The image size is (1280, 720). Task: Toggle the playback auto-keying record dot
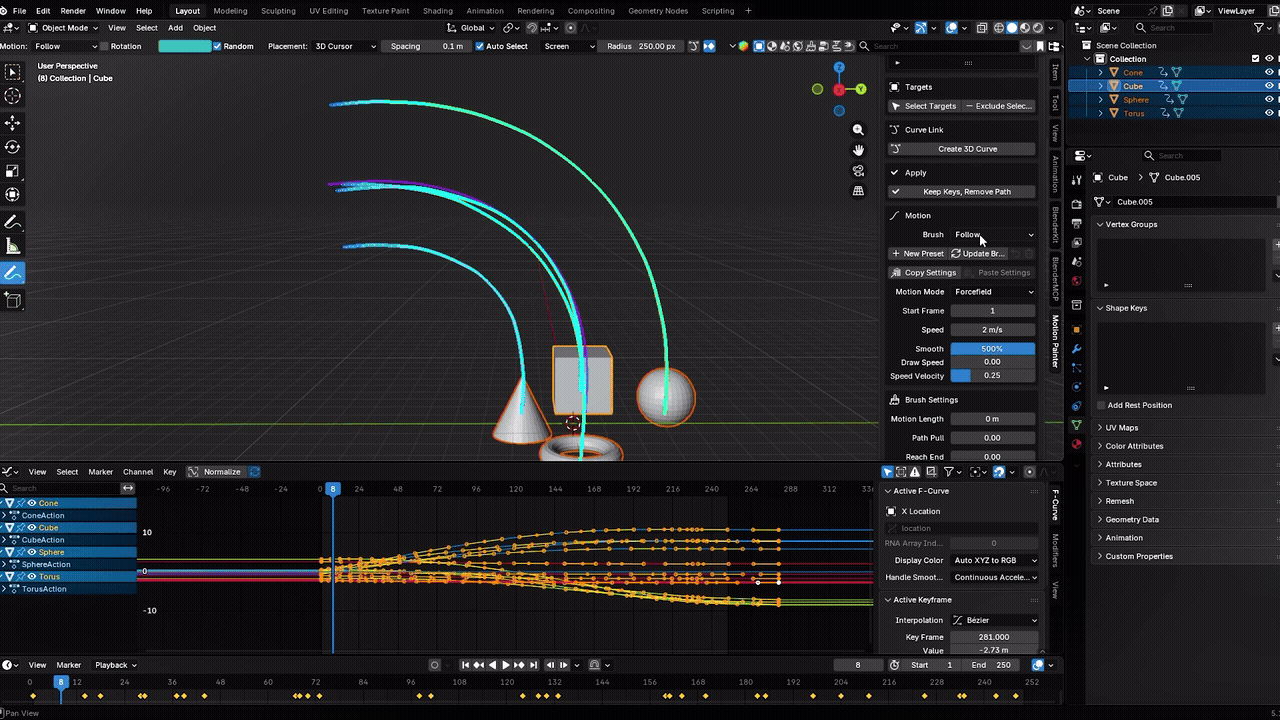pos(434,665)
